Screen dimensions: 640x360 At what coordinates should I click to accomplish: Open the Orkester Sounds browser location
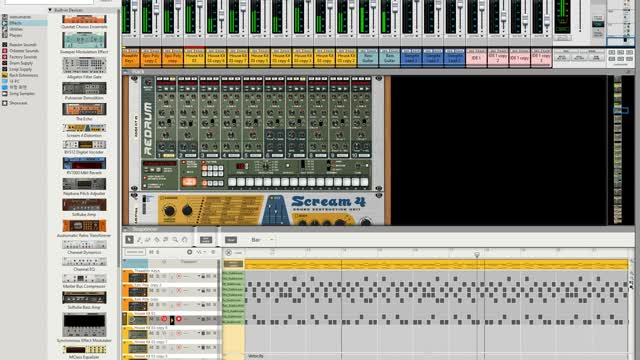[24, 51]
